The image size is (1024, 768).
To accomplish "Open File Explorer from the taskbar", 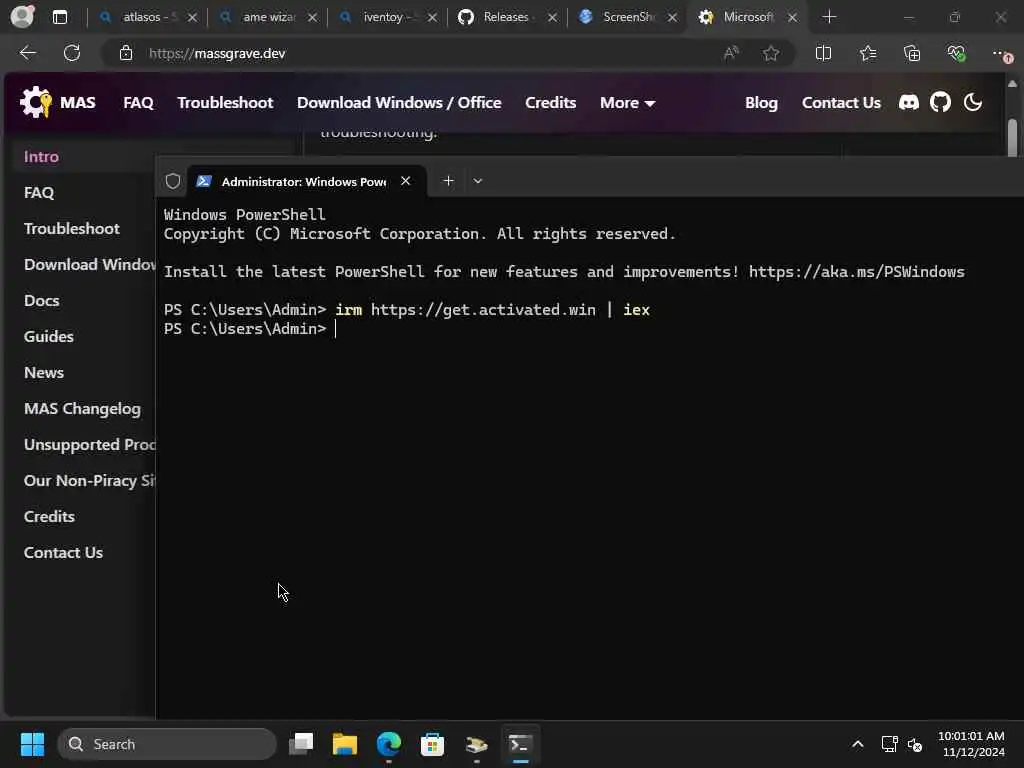I will click(345, 744).
